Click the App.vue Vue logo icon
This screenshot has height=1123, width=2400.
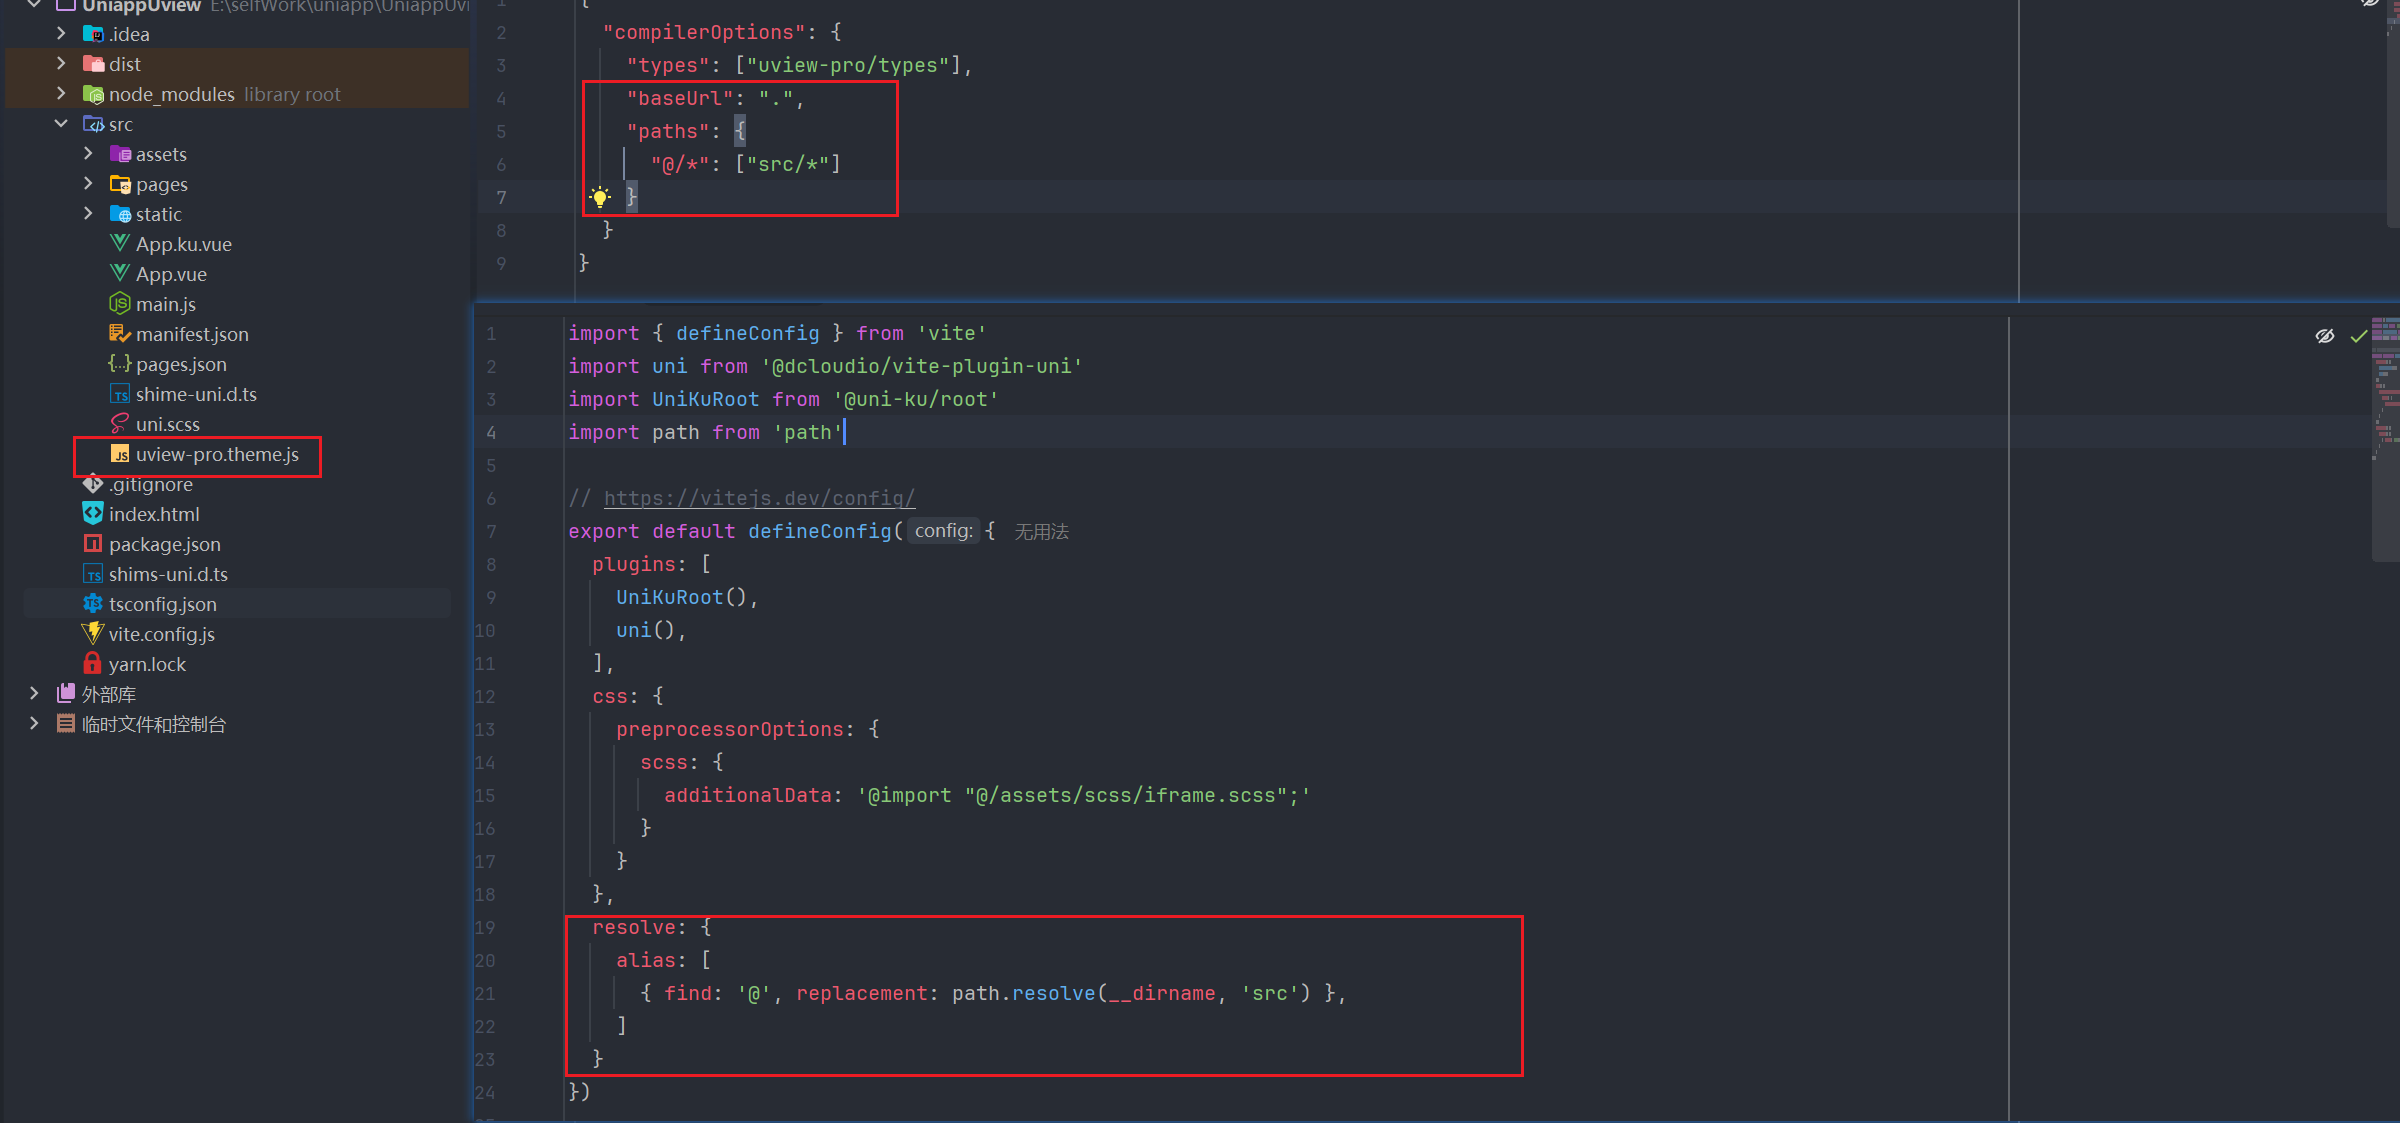point(120,273)
